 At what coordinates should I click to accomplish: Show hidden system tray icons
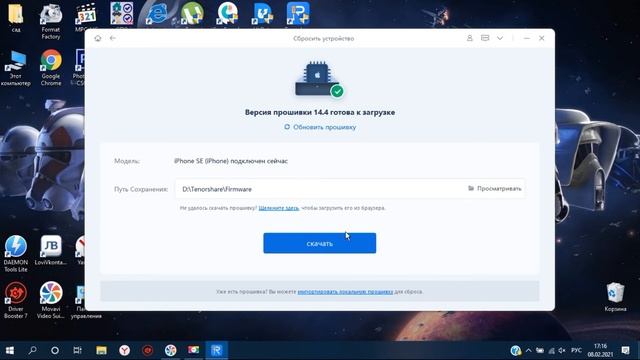click(x=529, y=350)
